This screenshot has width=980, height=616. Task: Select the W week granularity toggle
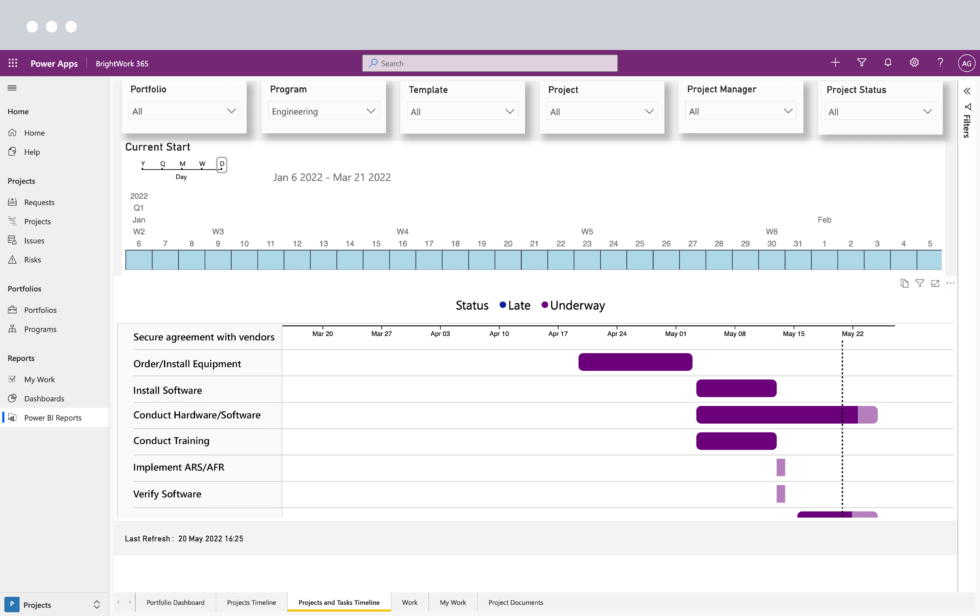tap(201, 163)
